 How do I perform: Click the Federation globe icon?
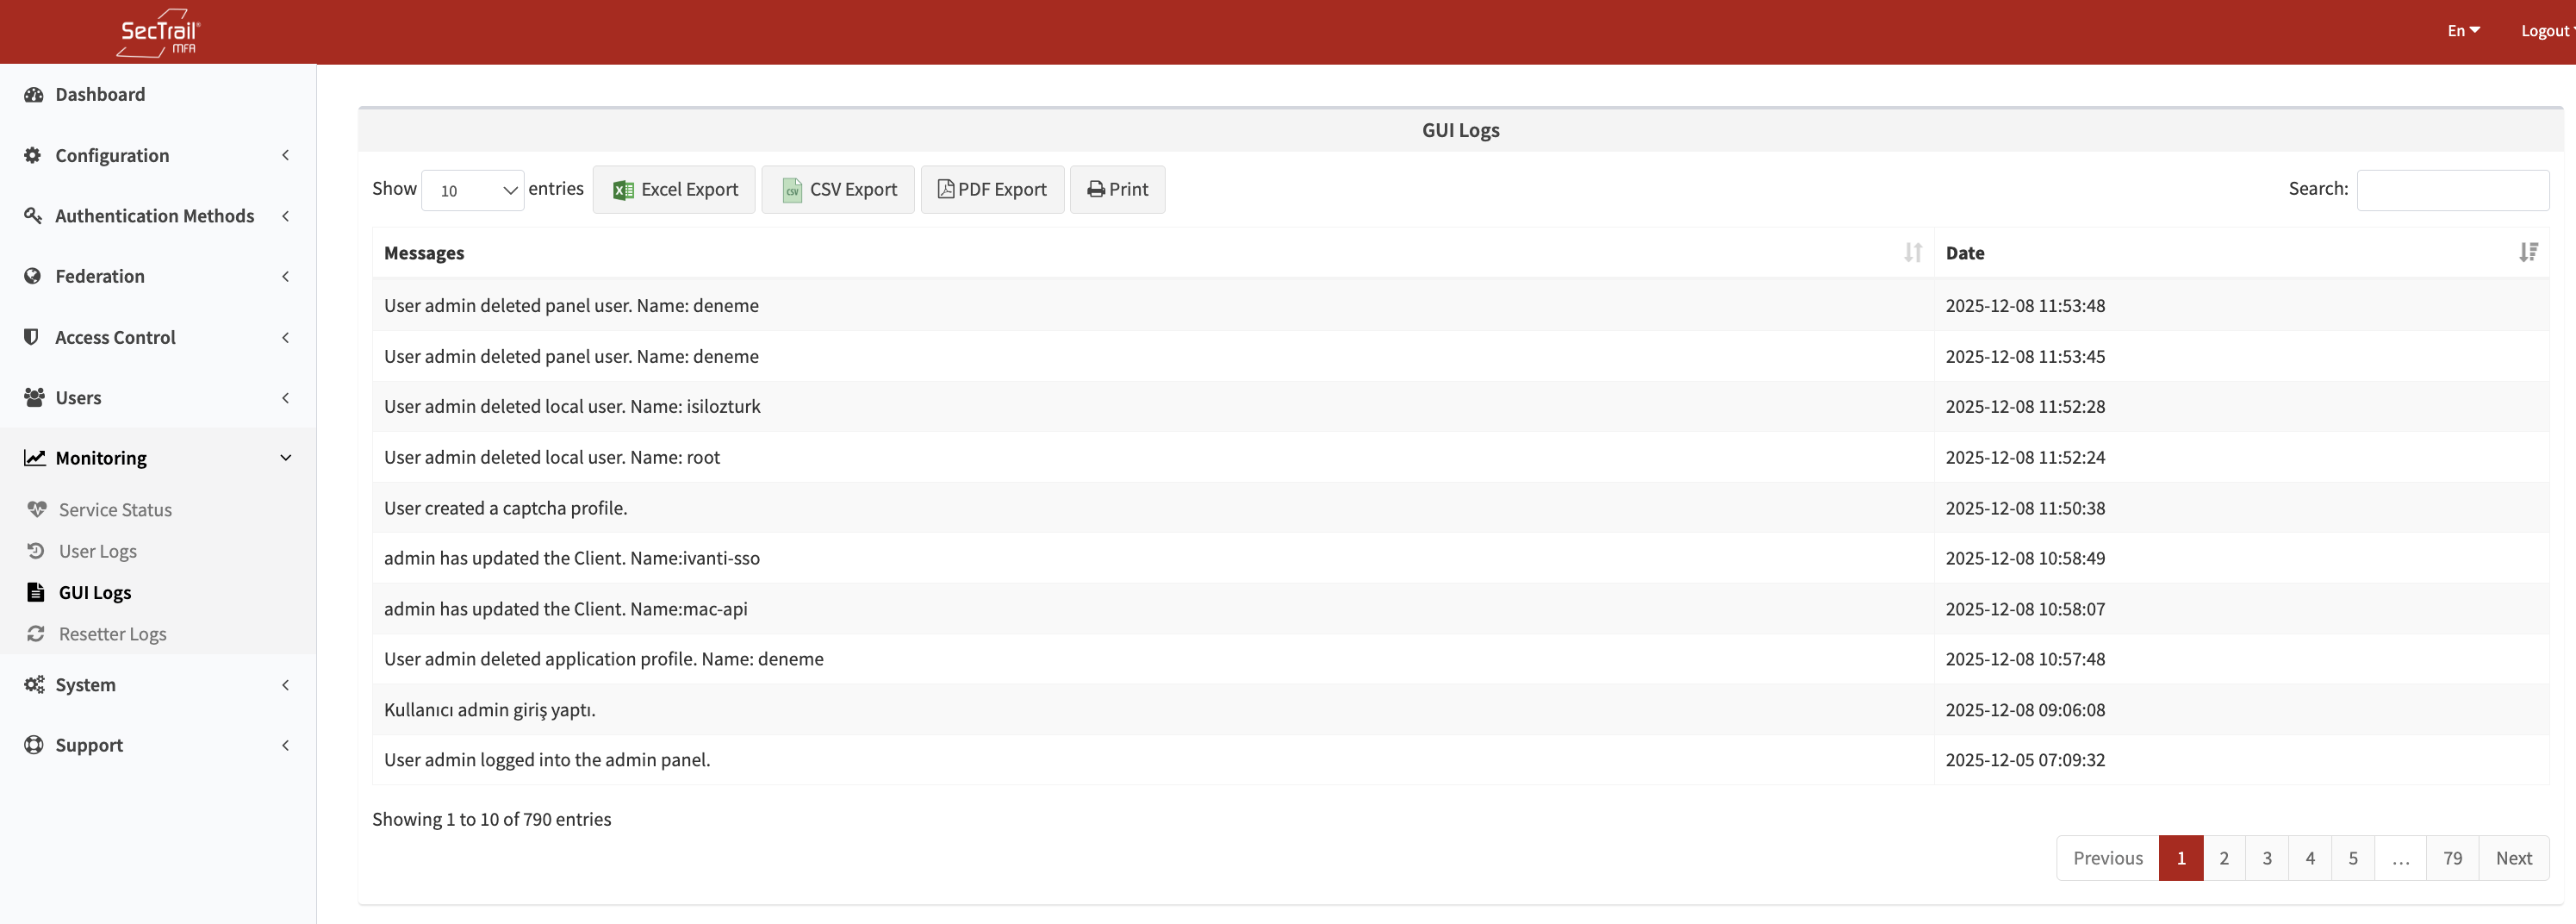(x=33, y=276)
